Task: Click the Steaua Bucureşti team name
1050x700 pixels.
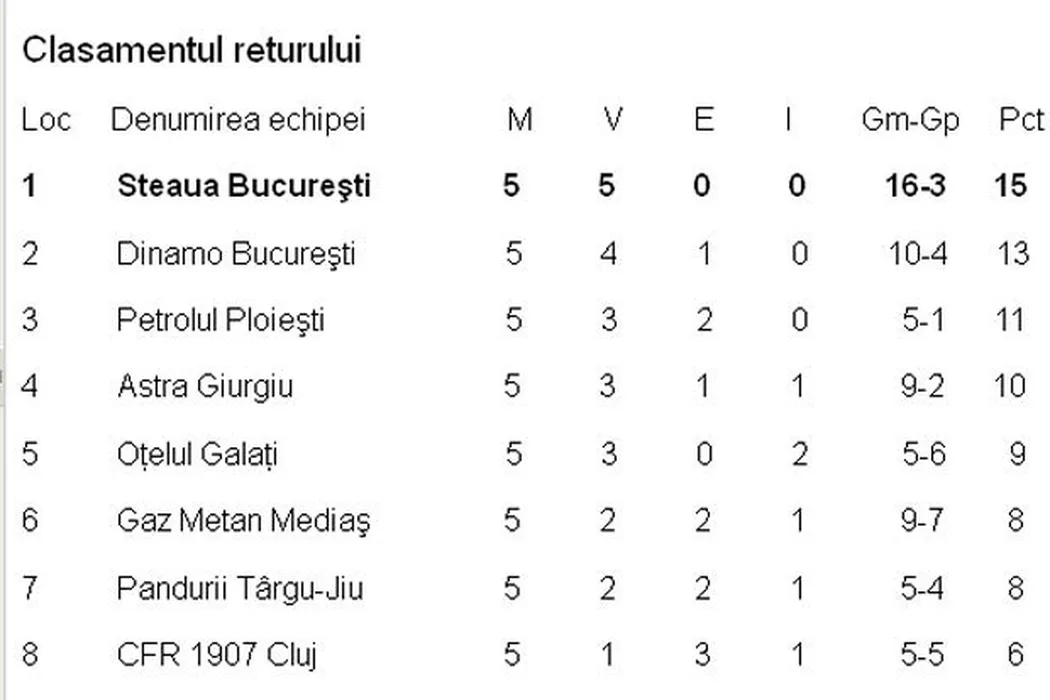Action: (x=244, y=186)
